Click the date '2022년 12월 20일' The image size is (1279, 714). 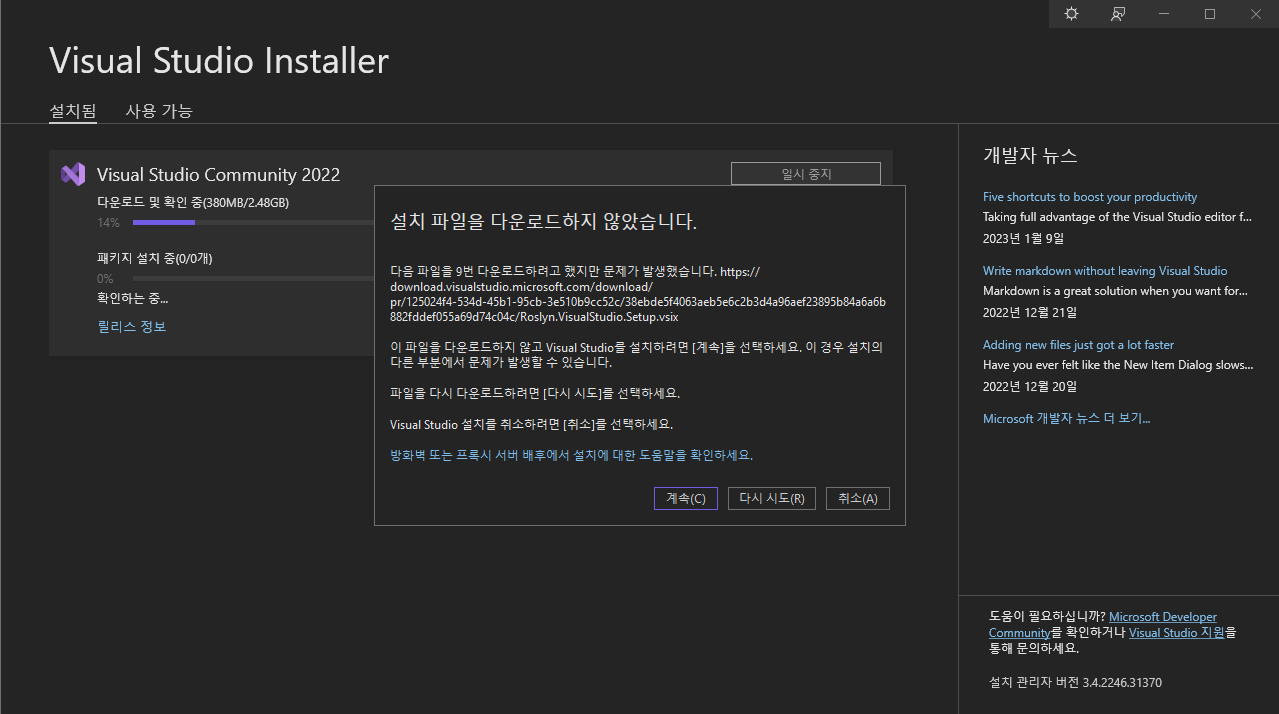click(1030, 386)
